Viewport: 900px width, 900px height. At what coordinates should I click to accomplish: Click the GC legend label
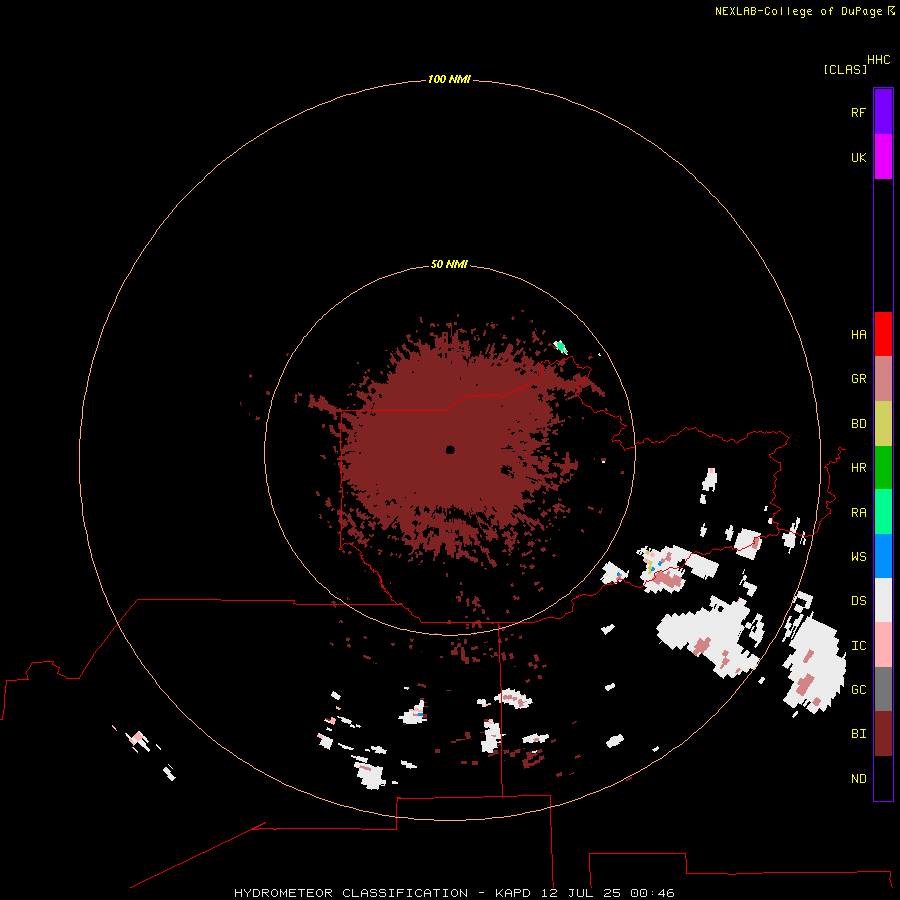pos(858,689)
